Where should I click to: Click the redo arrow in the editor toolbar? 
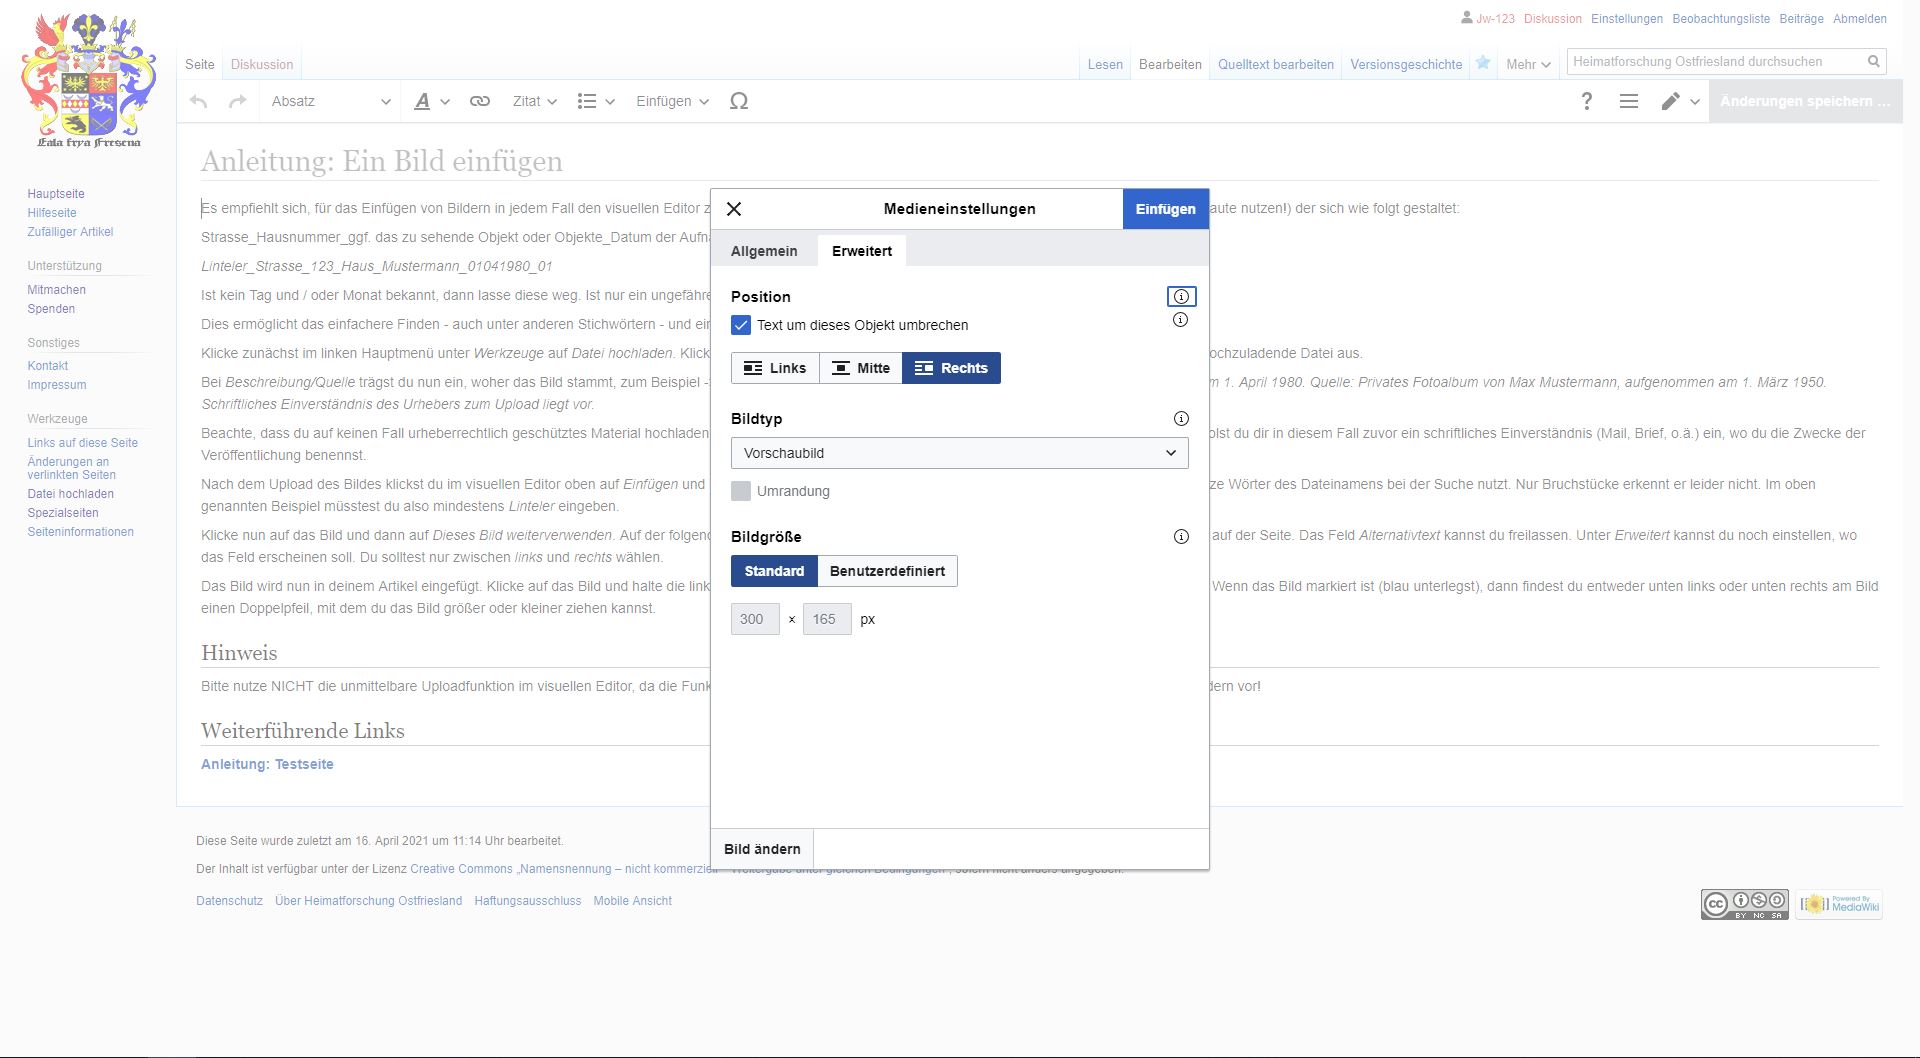(x=237, y=101)
